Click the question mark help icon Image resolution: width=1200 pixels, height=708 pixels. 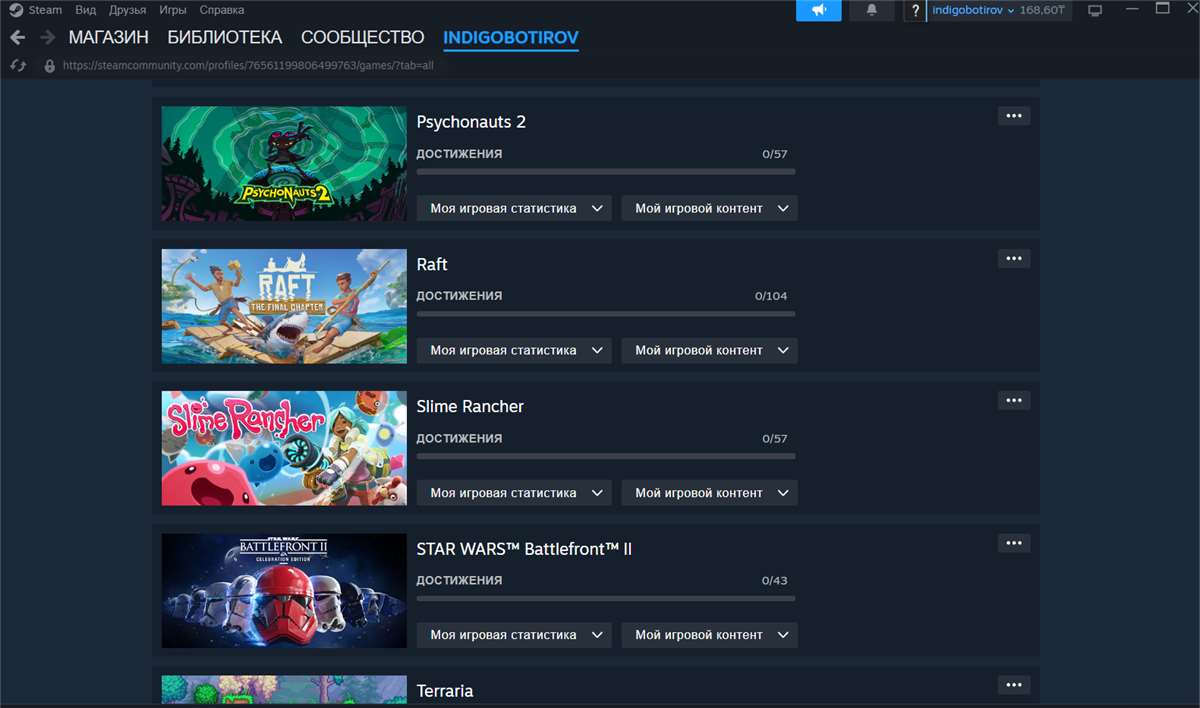pos(915,10)
